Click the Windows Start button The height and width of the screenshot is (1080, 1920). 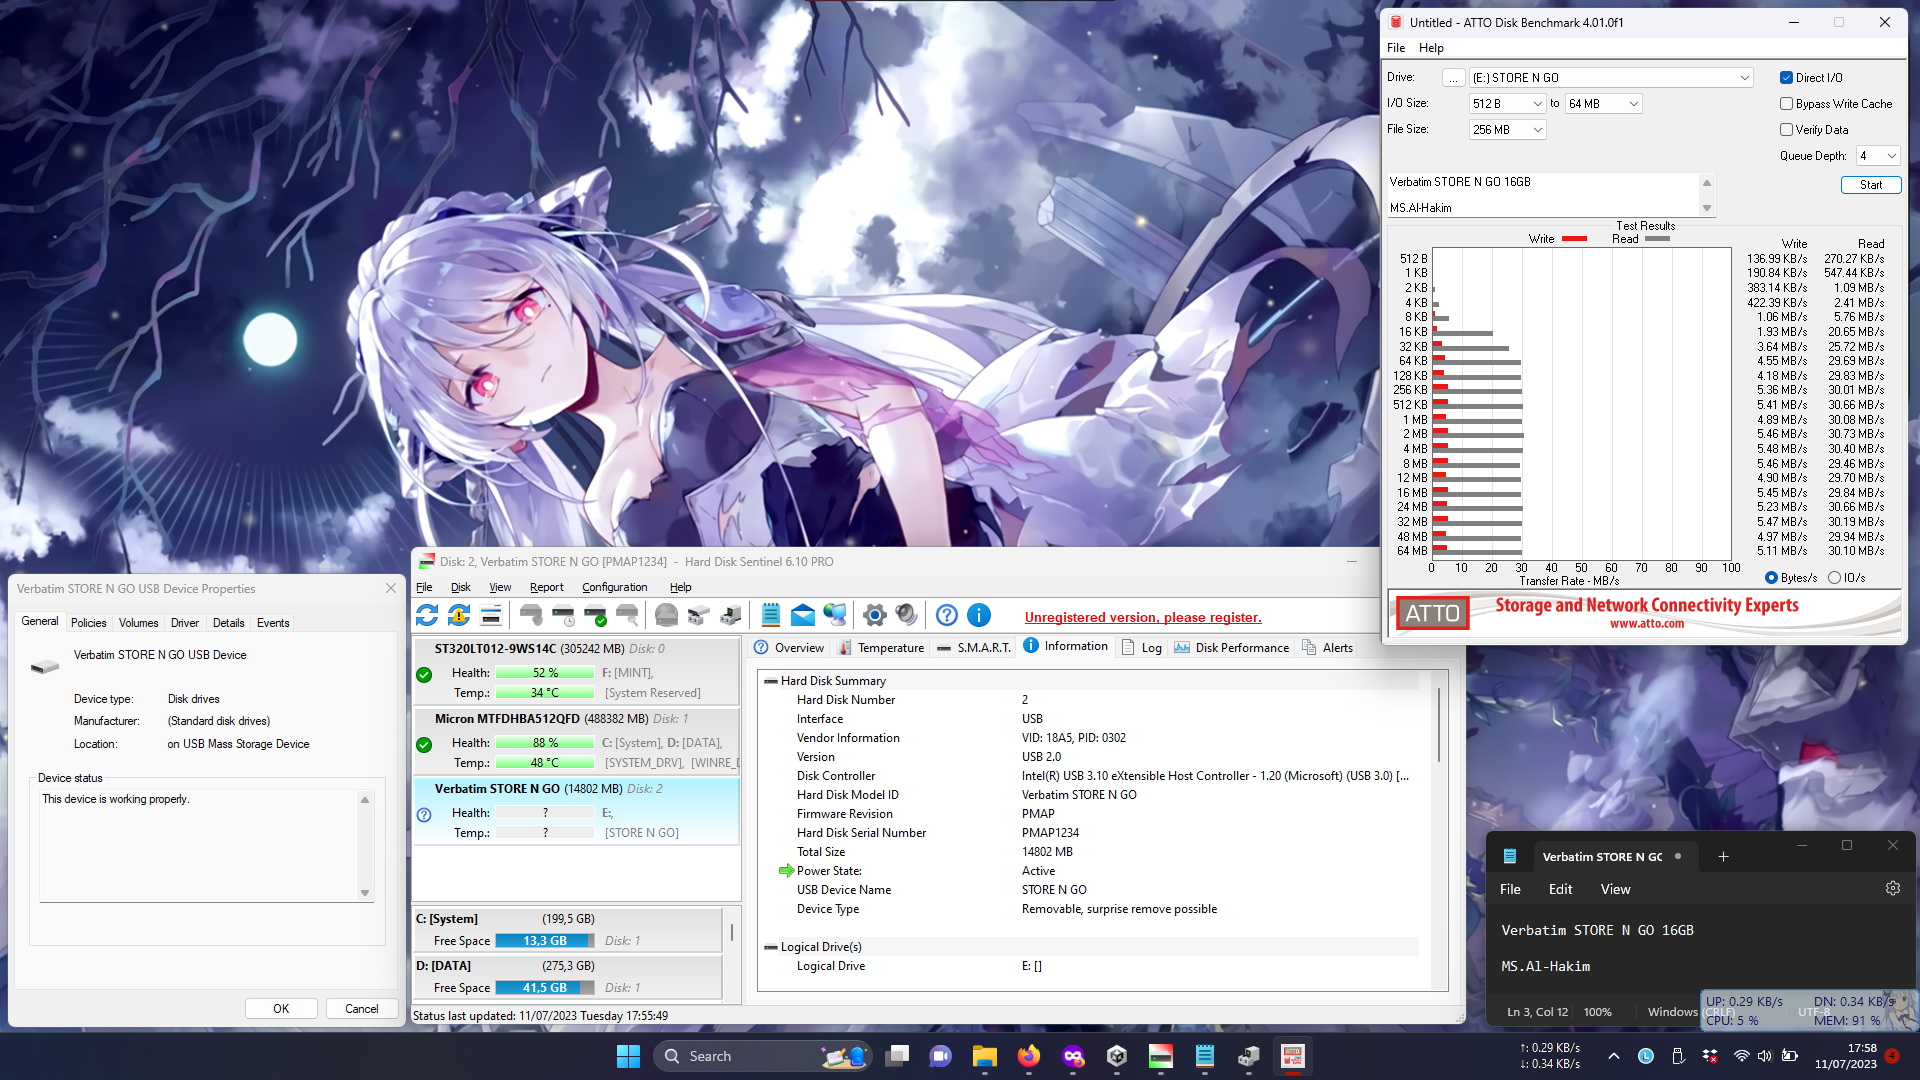pyautogui.click(x=628, y=1056)
